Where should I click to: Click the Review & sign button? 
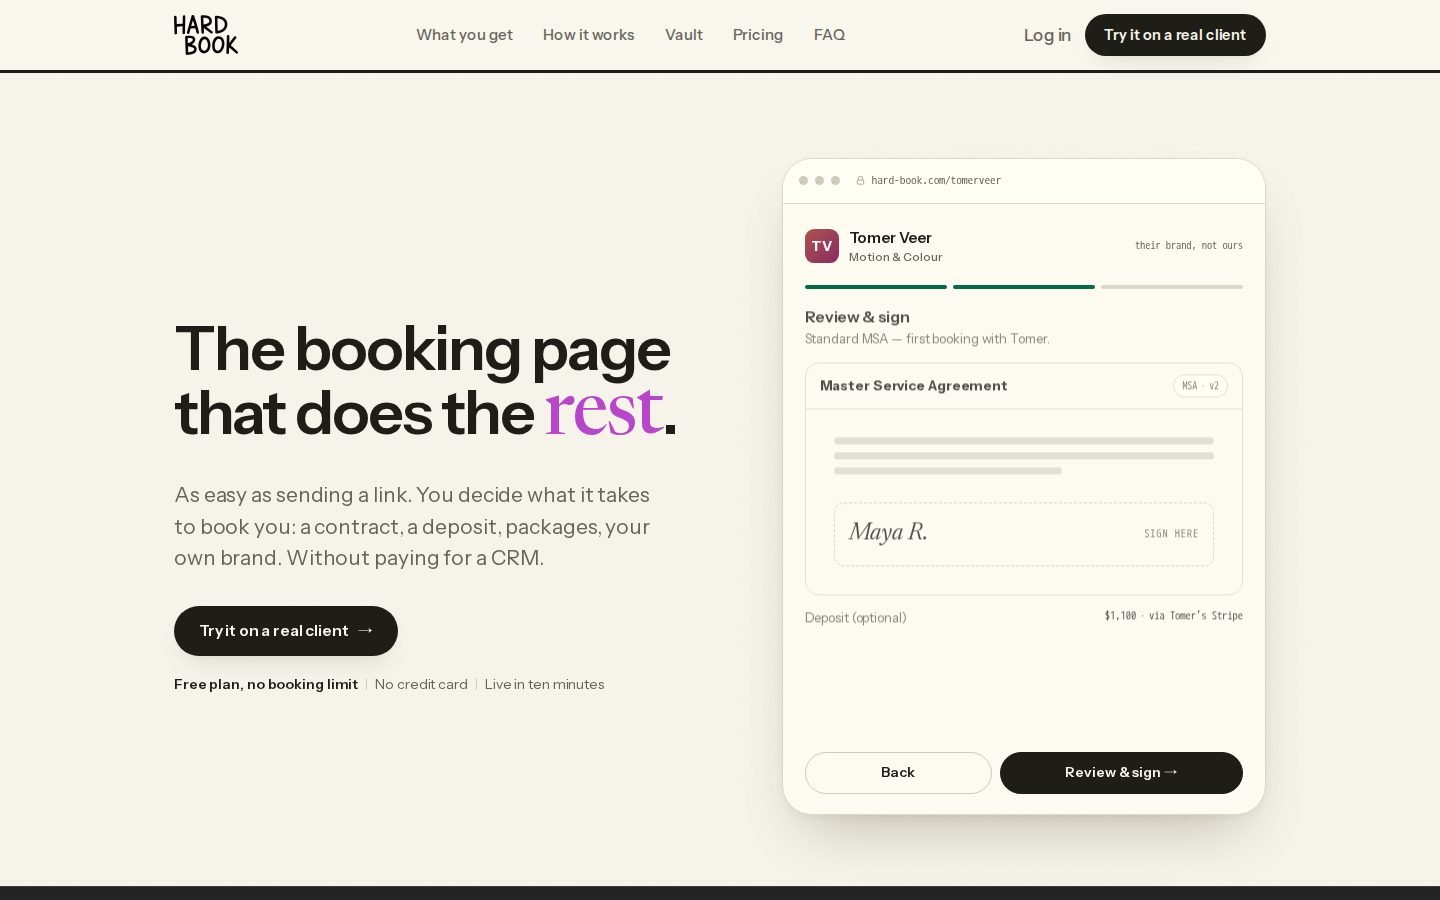point(1121,773)
